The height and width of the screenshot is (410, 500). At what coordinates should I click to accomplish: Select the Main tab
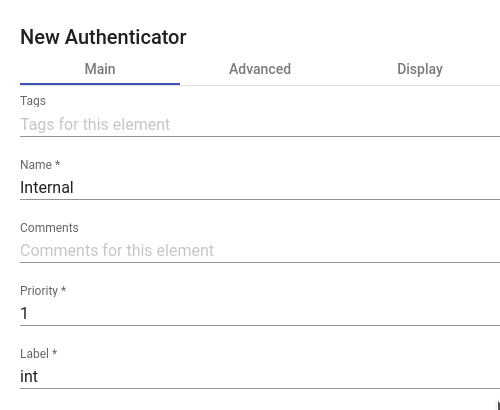coord(100,69)
